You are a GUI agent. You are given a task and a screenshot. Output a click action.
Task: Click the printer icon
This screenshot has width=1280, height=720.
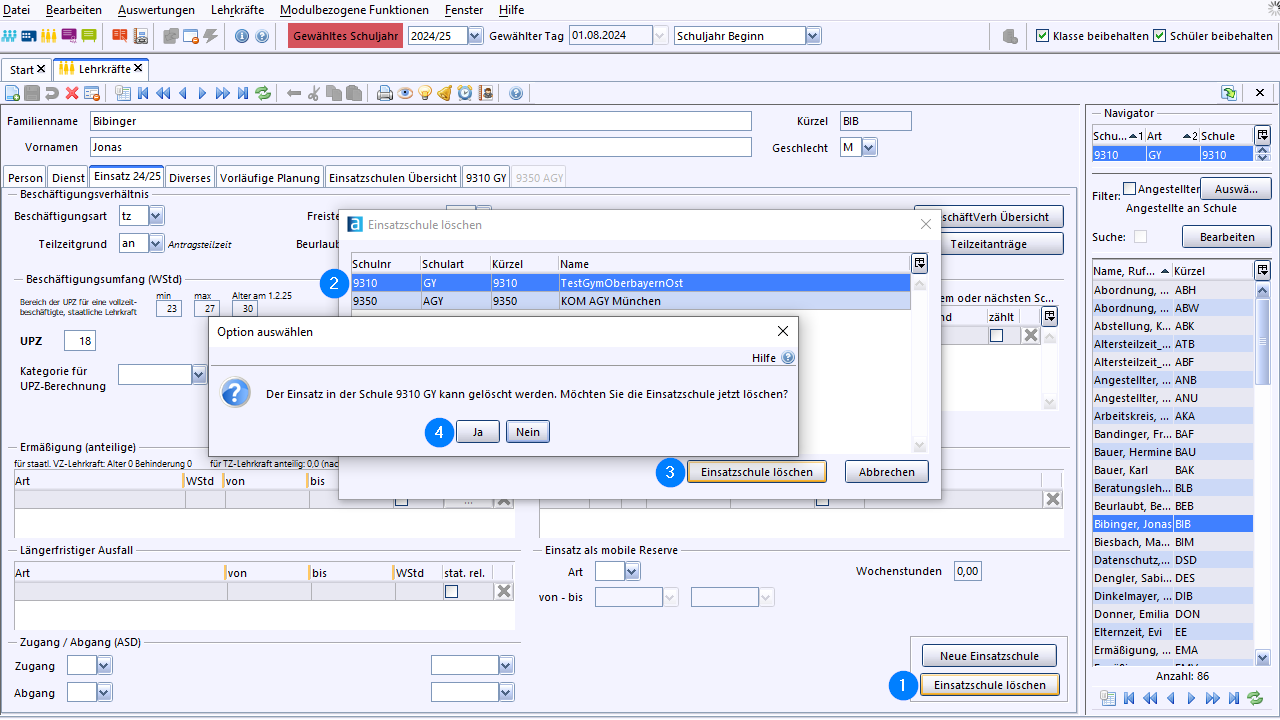385,93
